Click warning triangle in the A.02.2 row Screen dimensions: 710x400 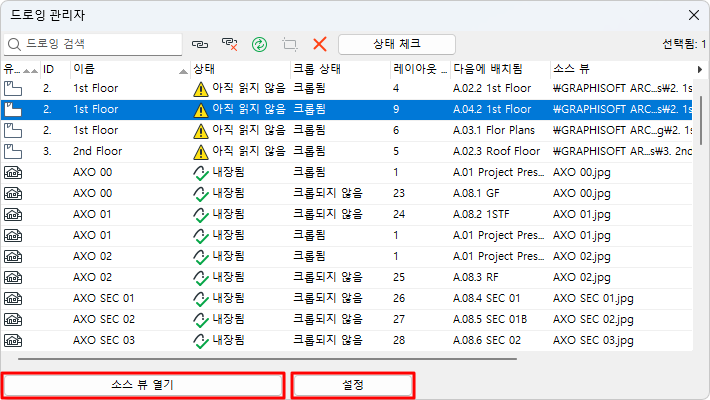tap(201, 89)
